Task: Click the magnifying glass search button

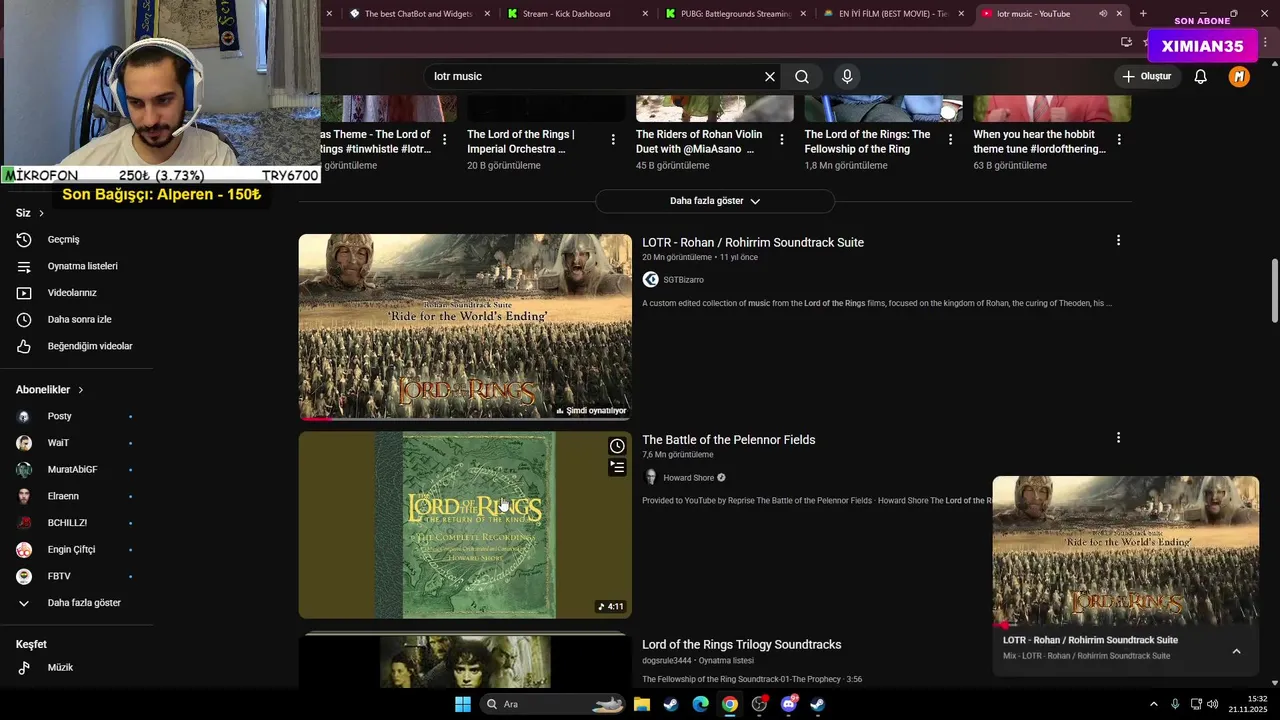Action: [802, 76]
